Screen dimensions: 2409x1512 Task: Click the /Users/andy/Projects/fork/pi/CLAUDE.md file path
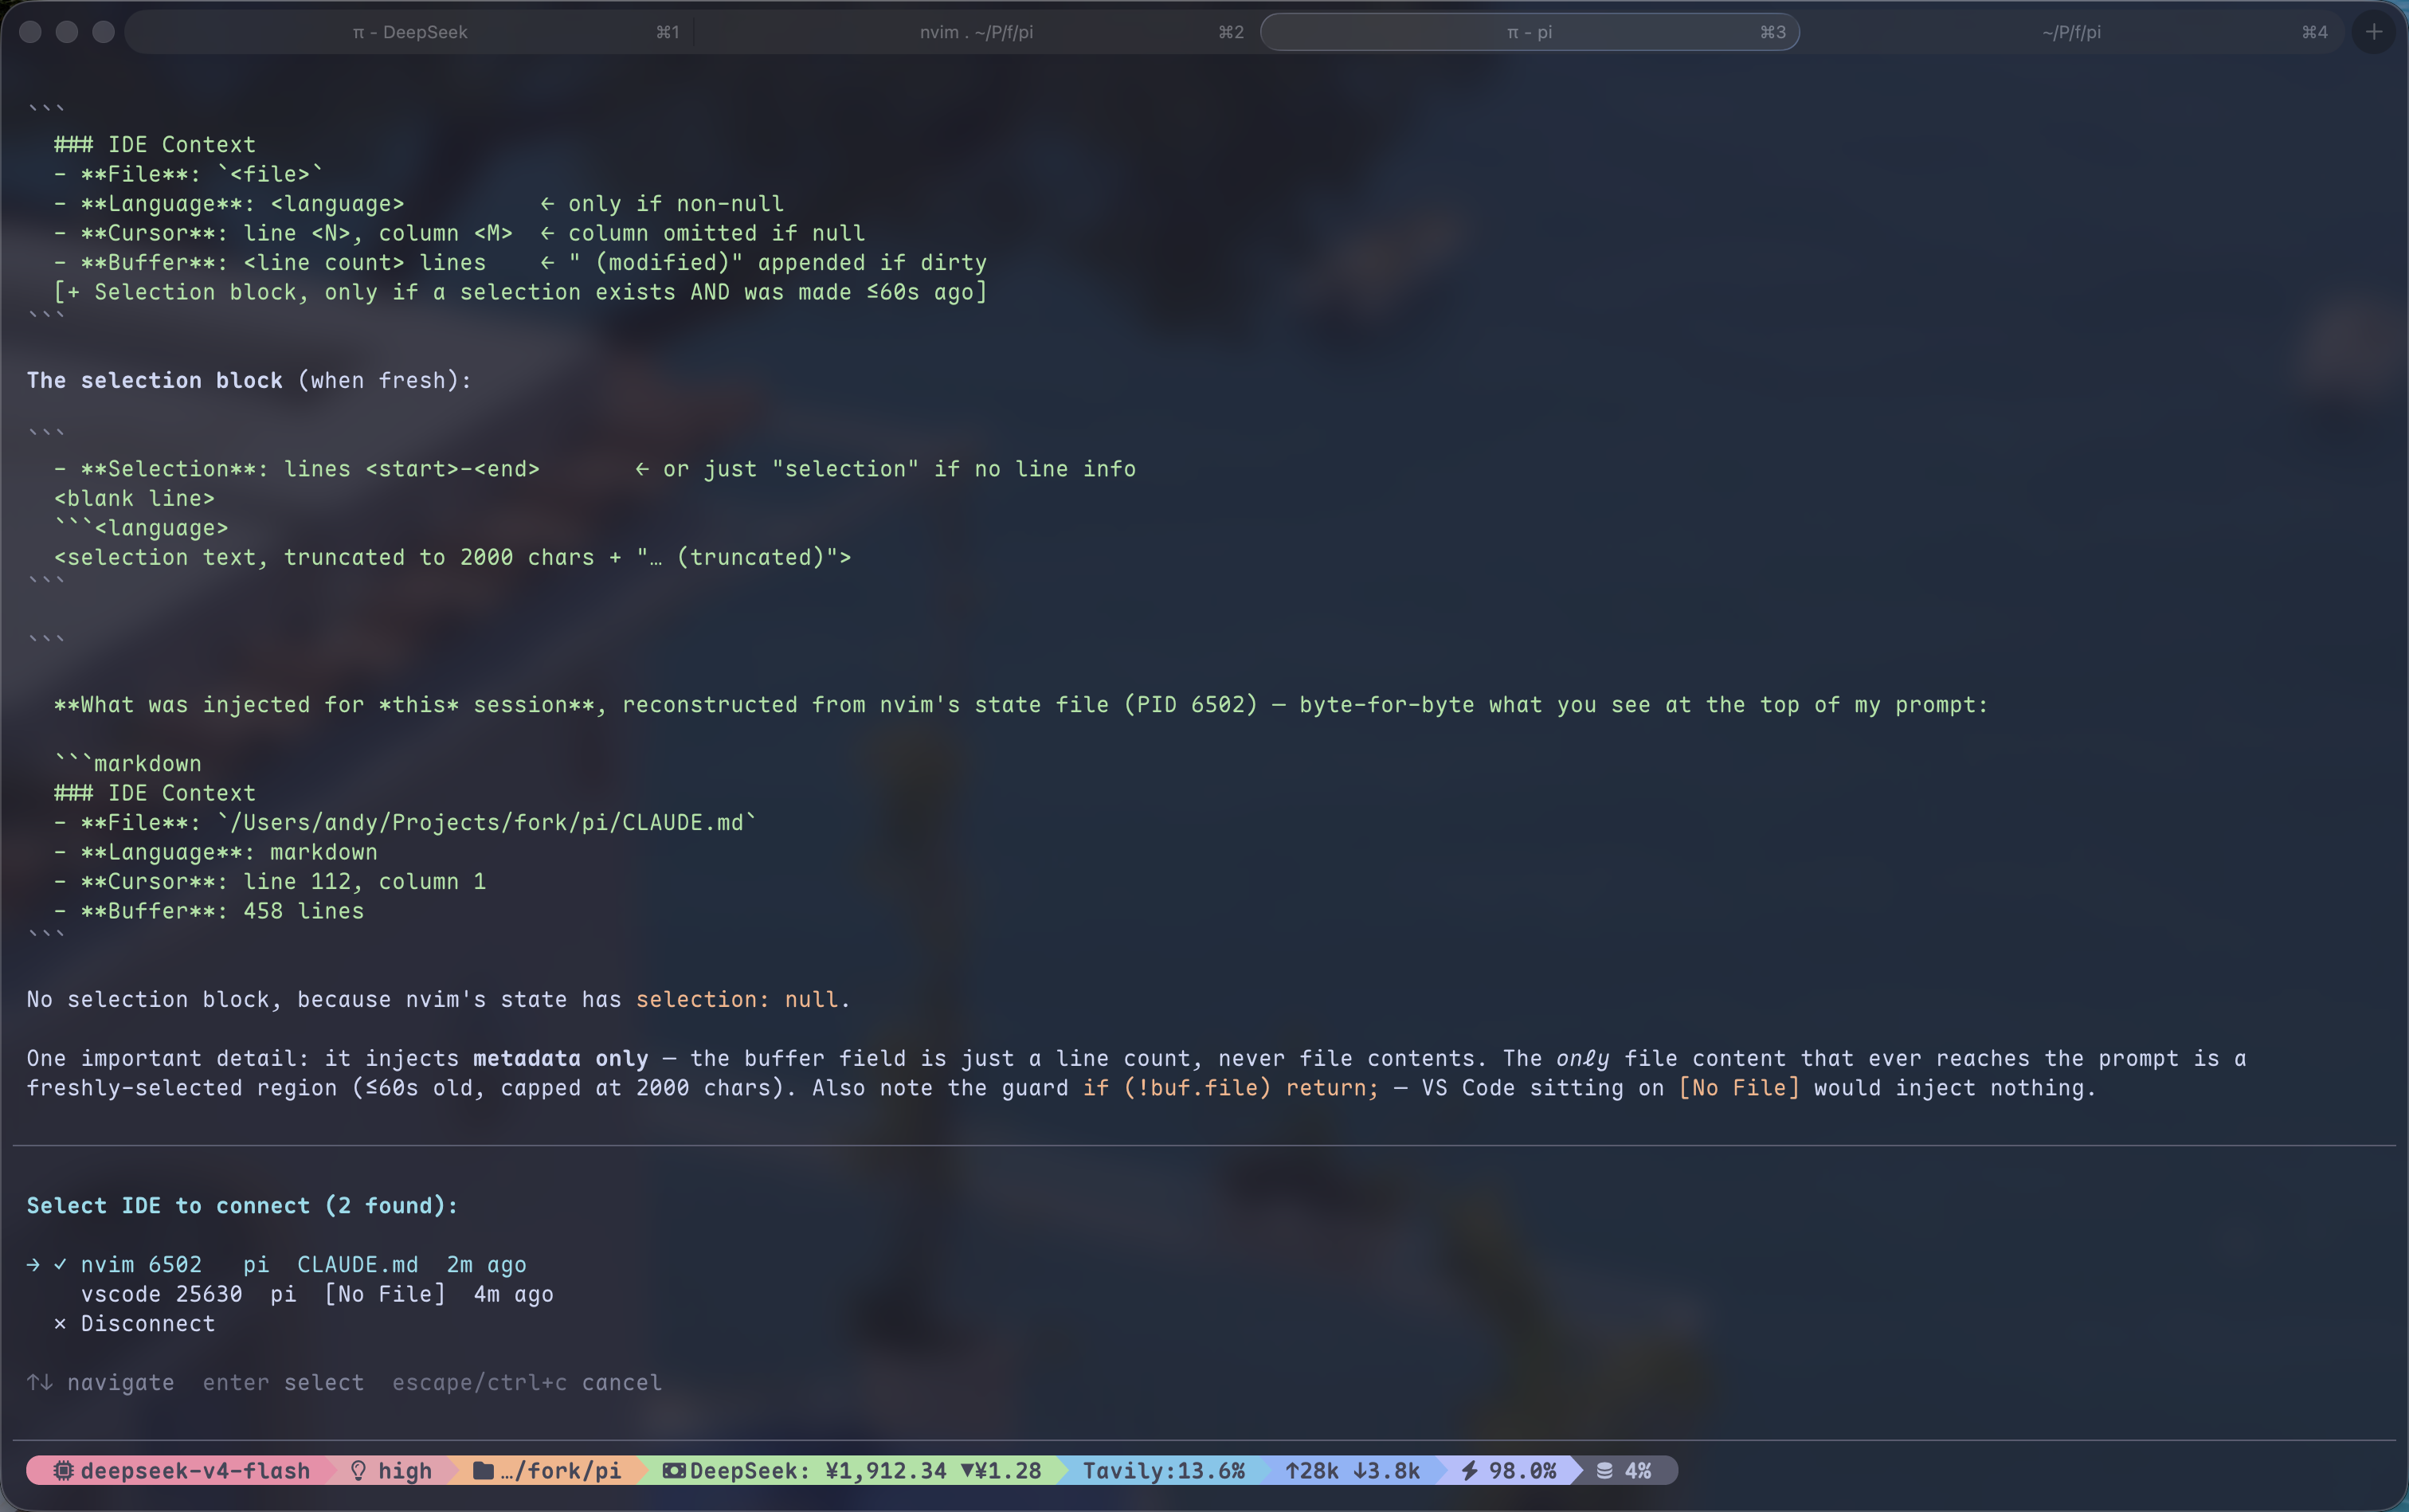point(487,822)
